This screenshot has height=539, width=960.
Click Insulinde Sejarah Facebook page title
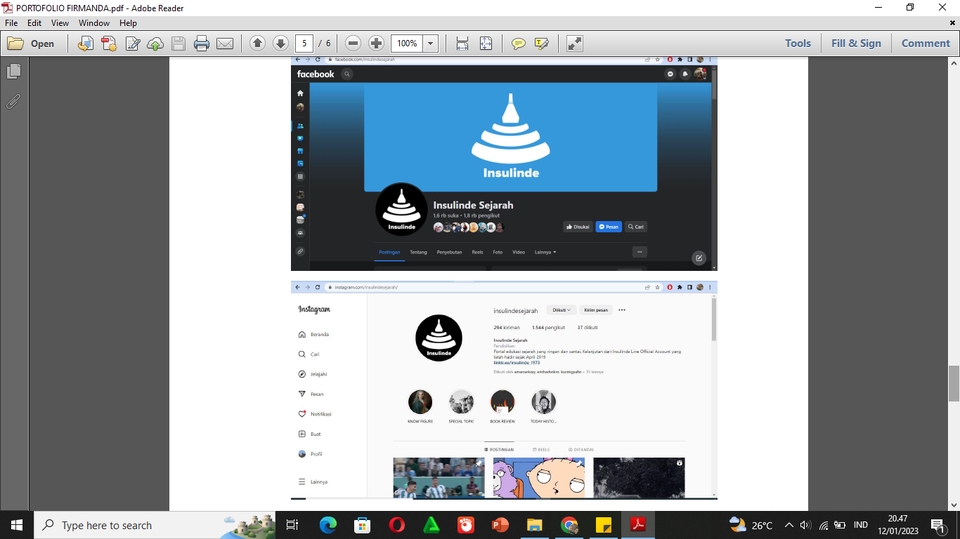(473, 205)
